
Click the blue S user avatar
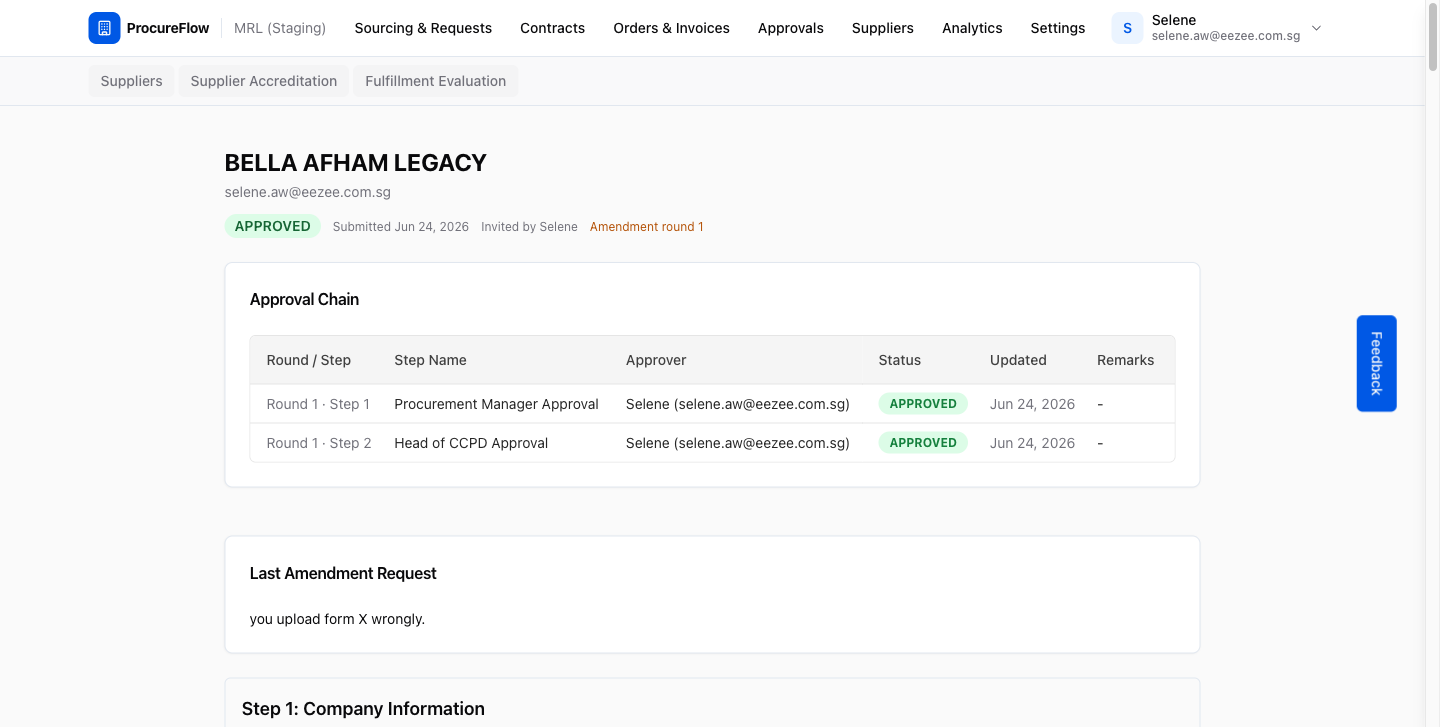tap(1127, 28)
